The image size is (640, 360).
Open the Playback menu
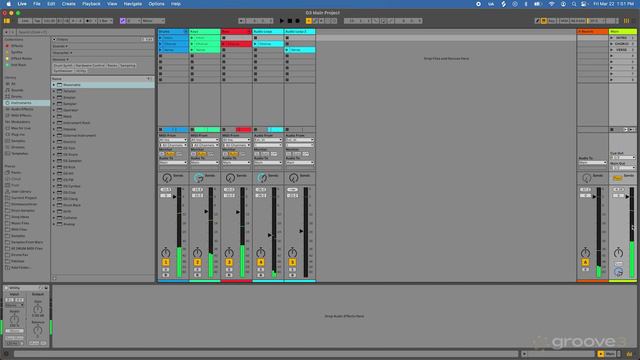pyautogui.click(x=91, y=4)
